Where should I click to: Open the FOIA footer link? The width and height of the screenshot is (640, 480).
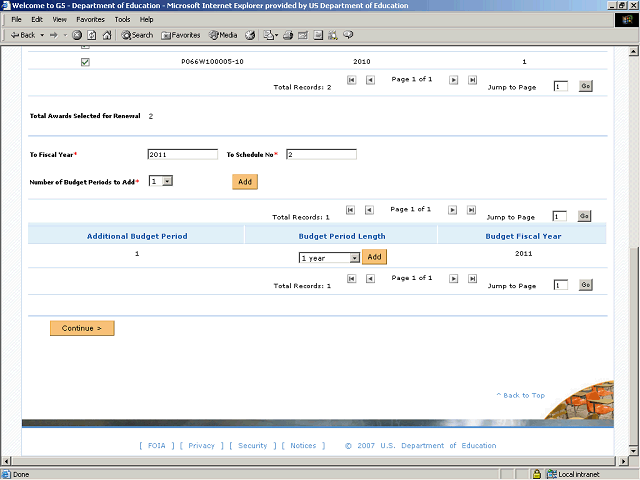[157, 445]
